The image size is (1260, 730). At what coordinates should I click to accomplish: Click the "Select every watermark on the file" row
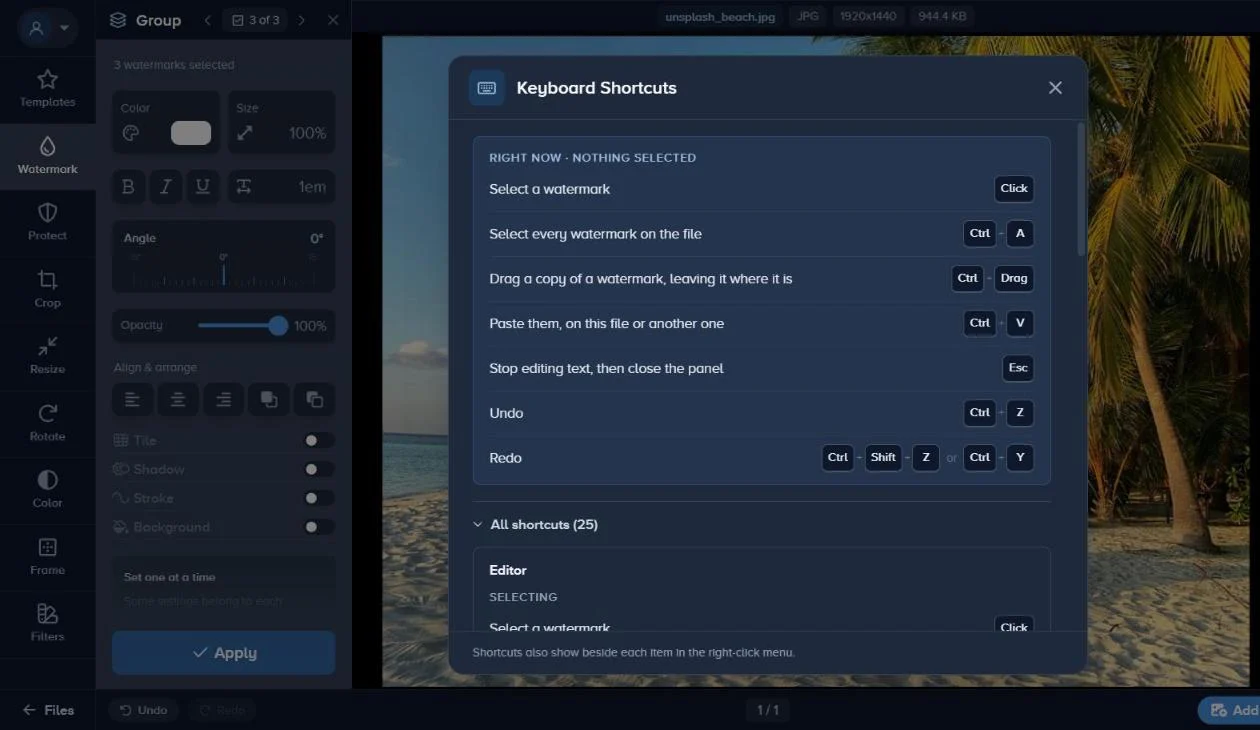coord(761,234)
